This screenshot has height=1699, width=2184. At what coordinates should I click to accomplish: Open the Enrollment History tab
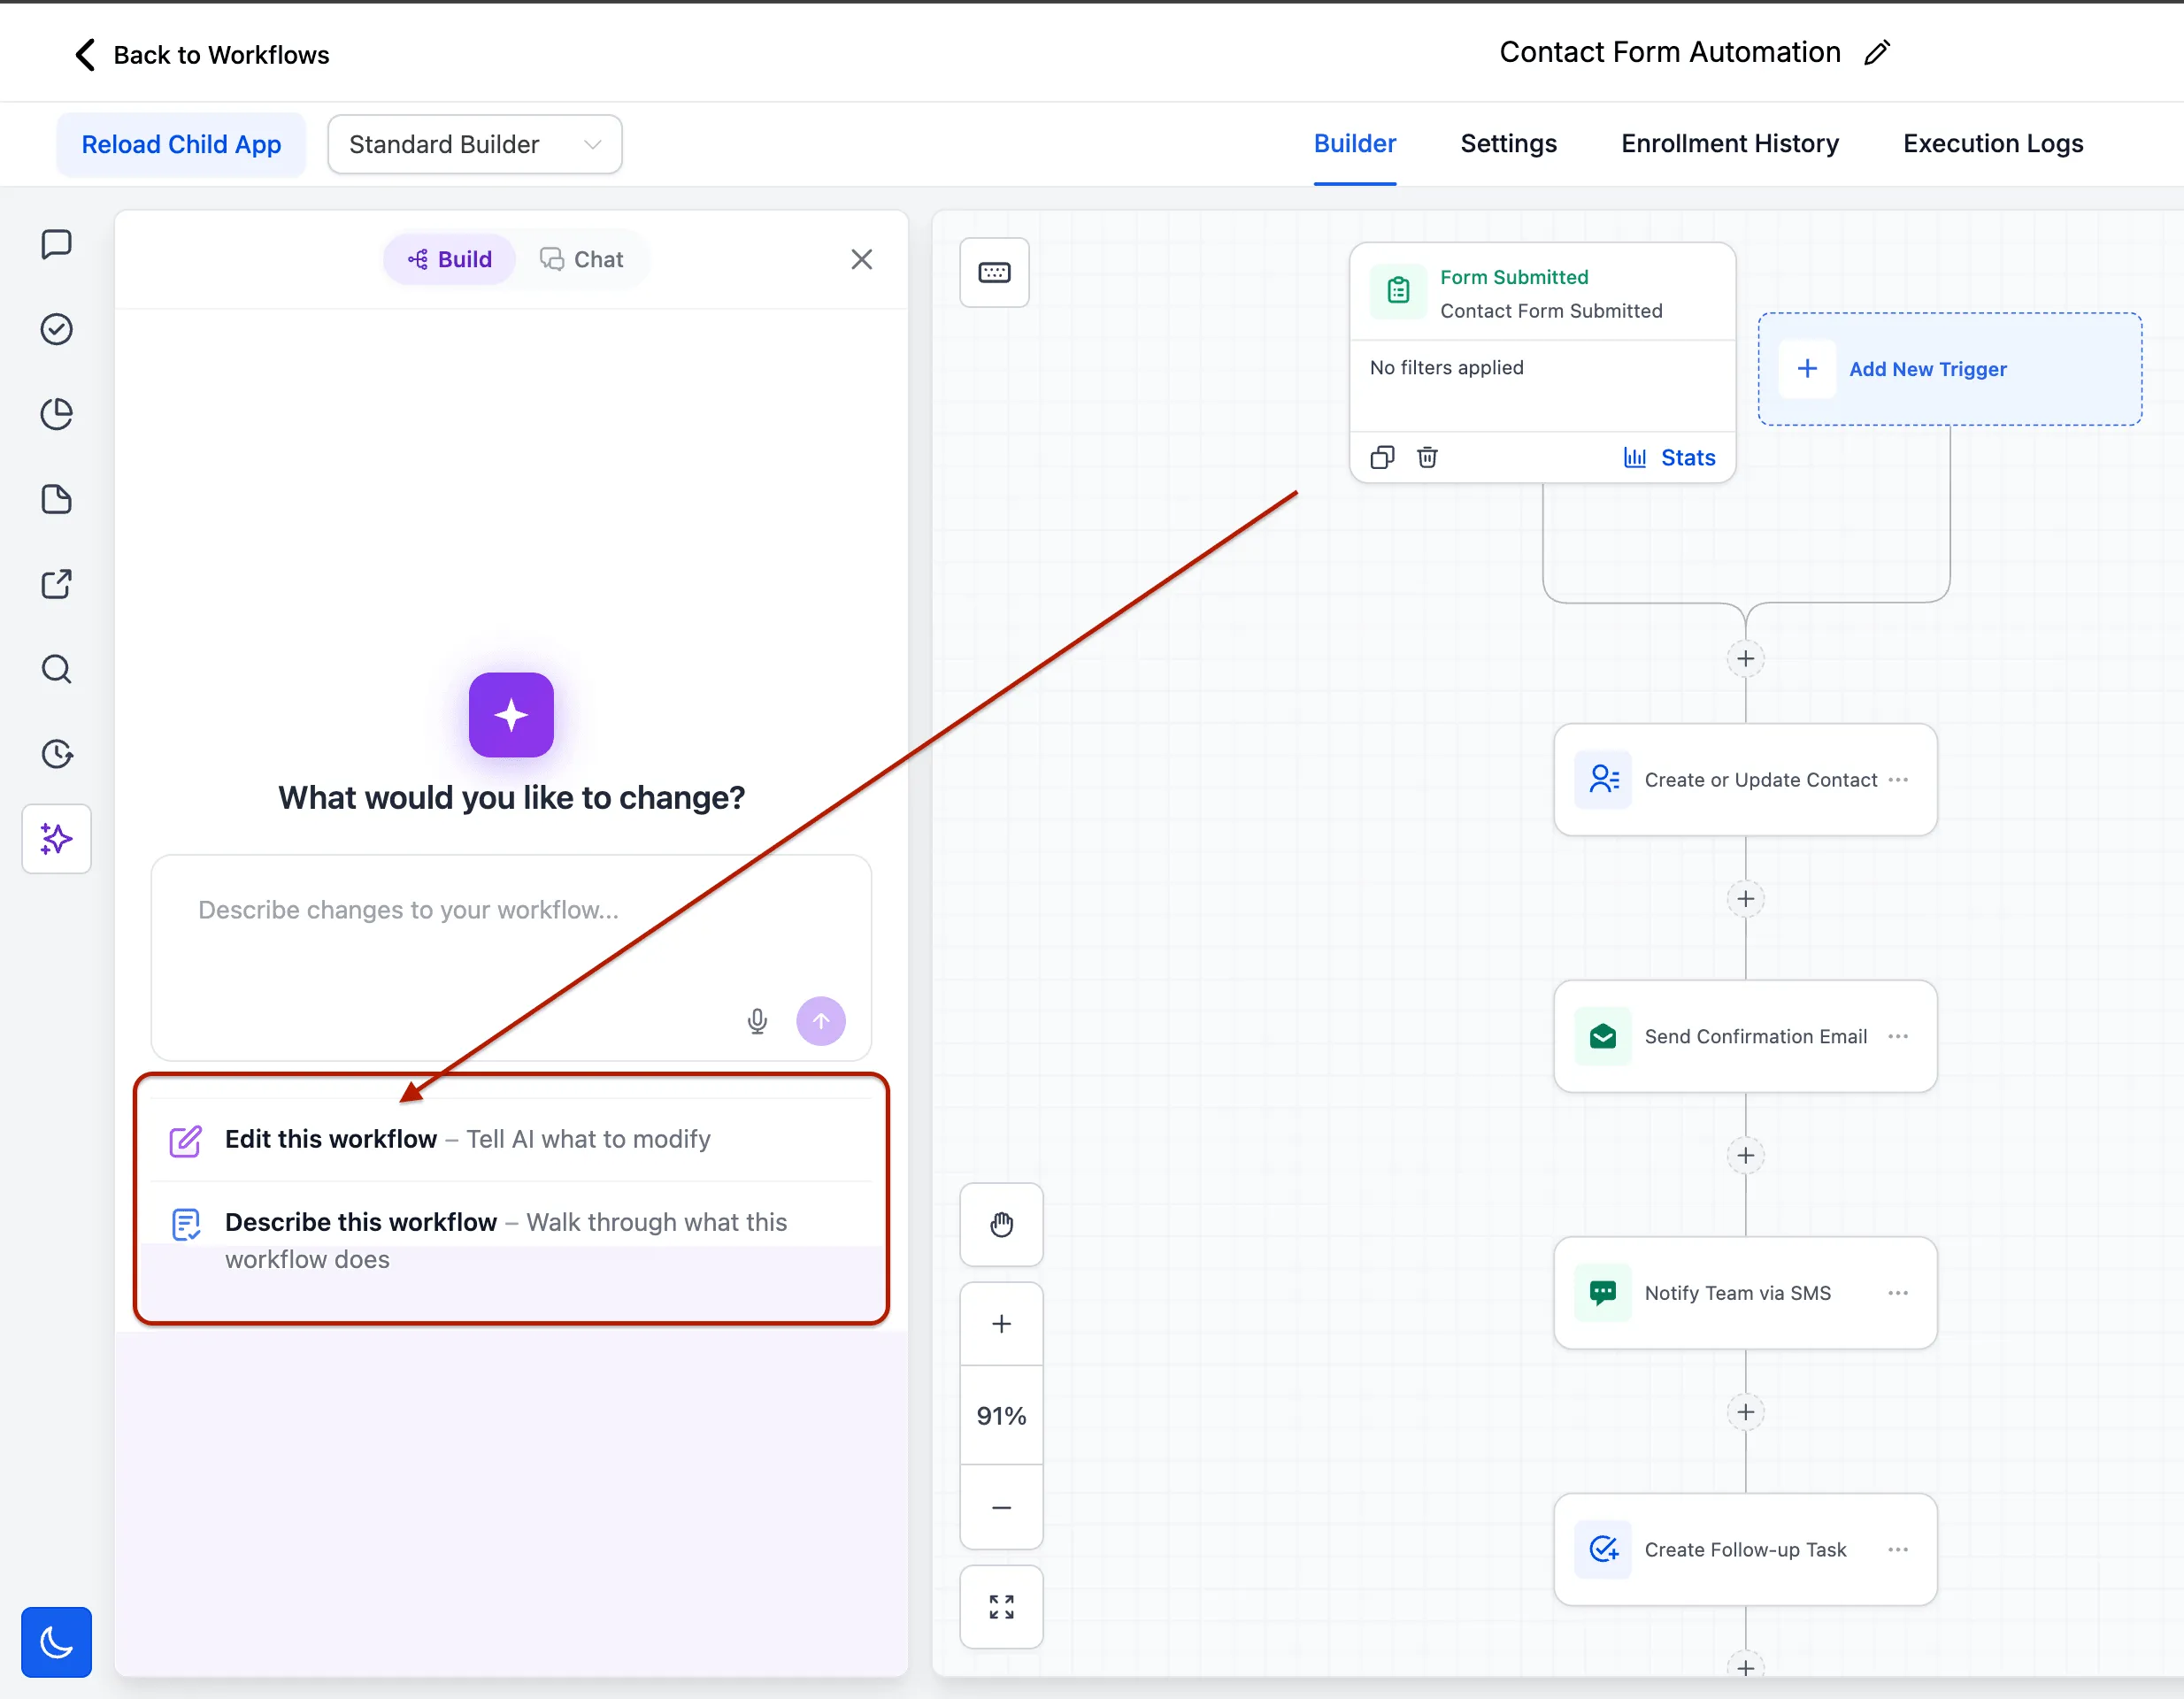(x=1729, y=144)
